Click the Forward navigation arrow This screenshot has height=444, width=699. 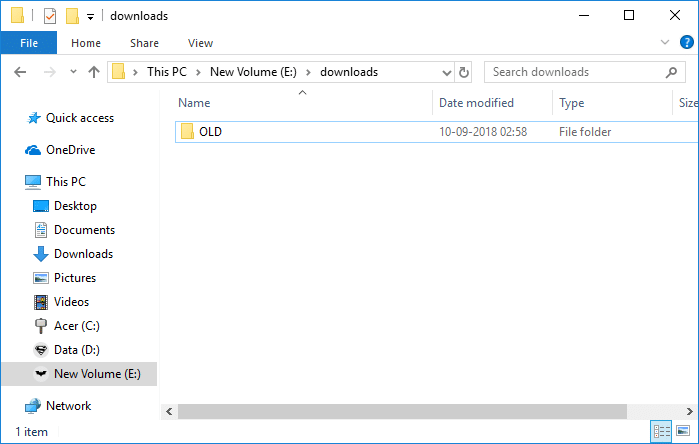pyautogui.click(x=50, y=72)
